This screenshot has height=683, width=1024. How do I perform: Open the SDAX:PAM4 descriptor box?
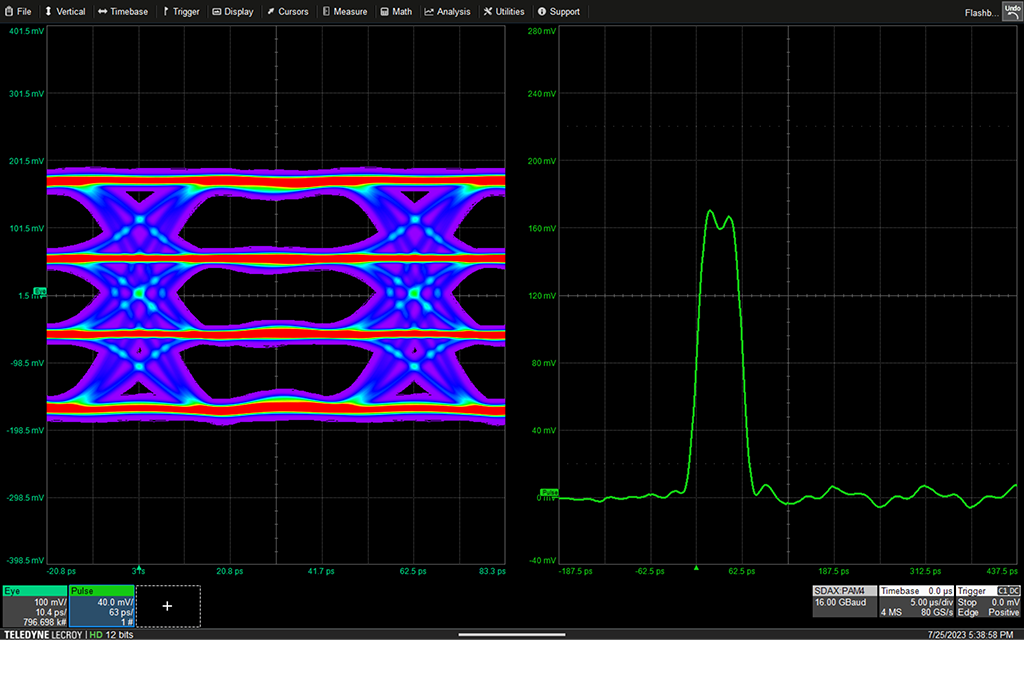pyautogui.click(x=845, y=601)
